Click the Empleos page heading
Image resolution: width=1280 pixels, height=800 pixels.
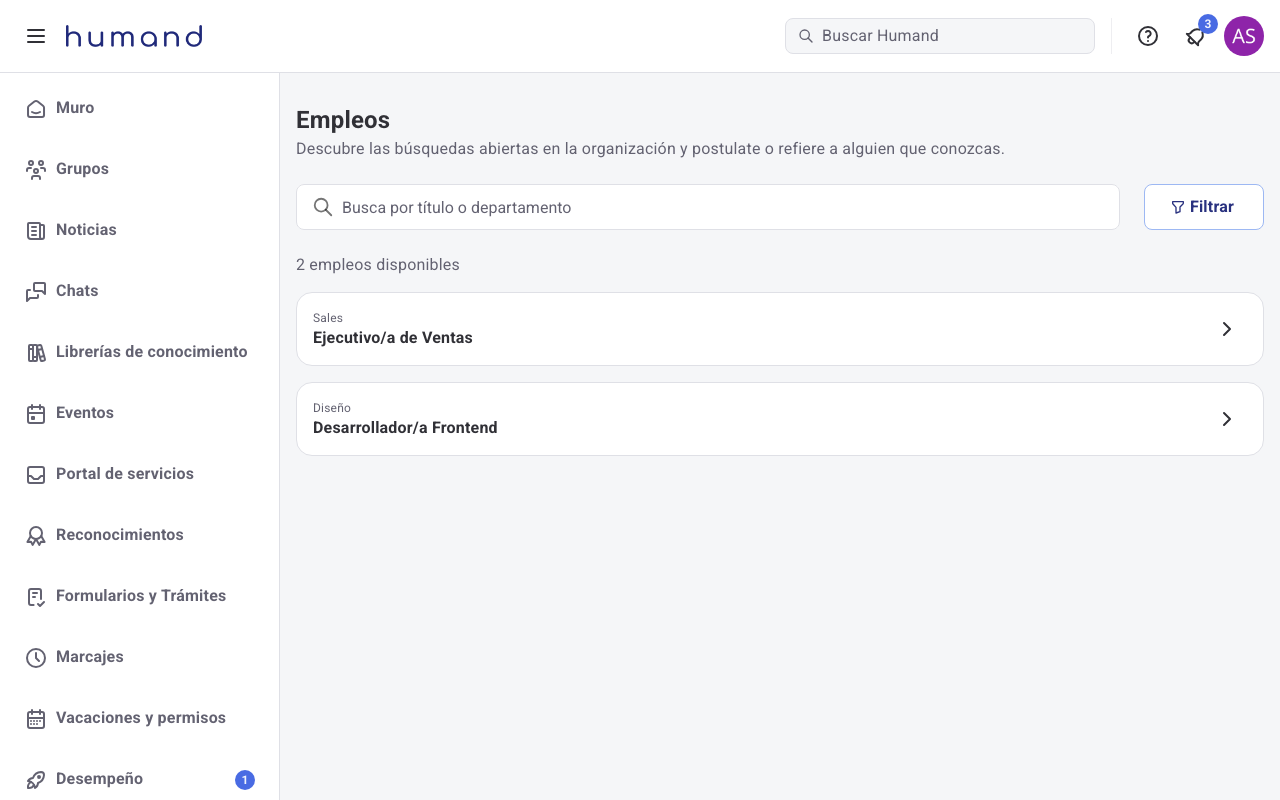click(x=343, y=120)
